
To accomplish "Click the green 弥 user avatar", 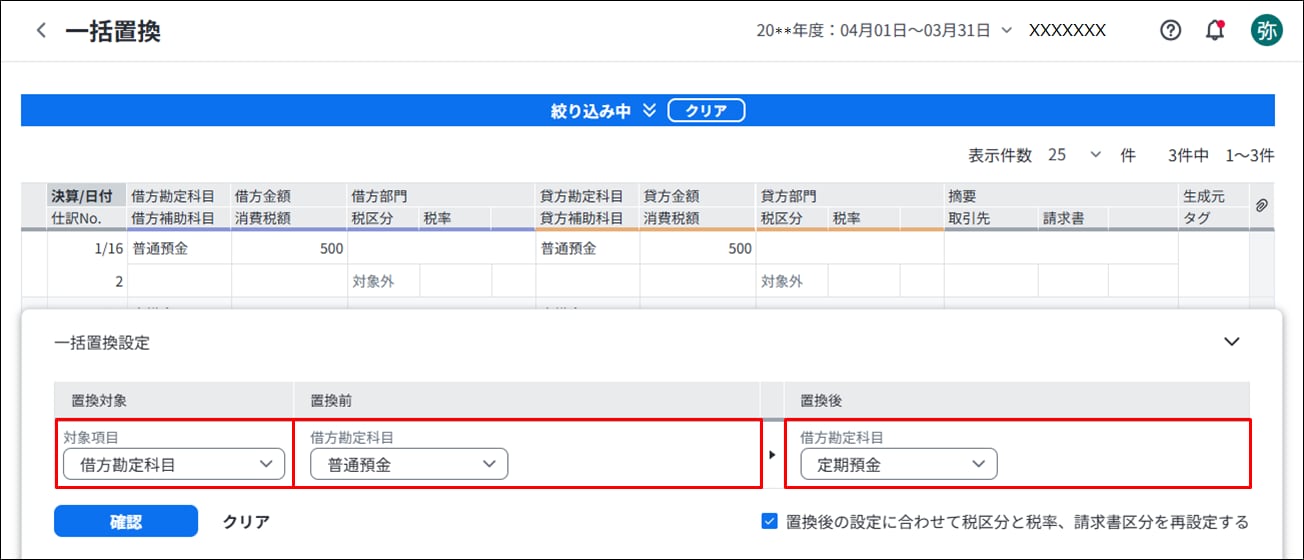I will [1266, 31].
